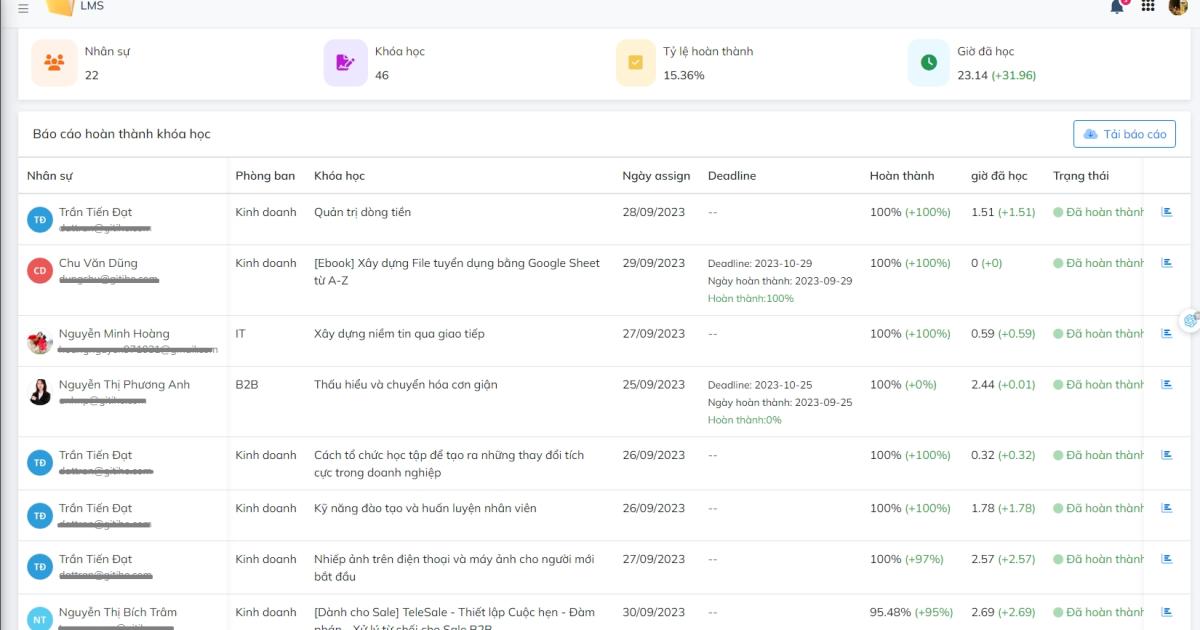Download report with Tải báo cáo button

[1124, 134]
